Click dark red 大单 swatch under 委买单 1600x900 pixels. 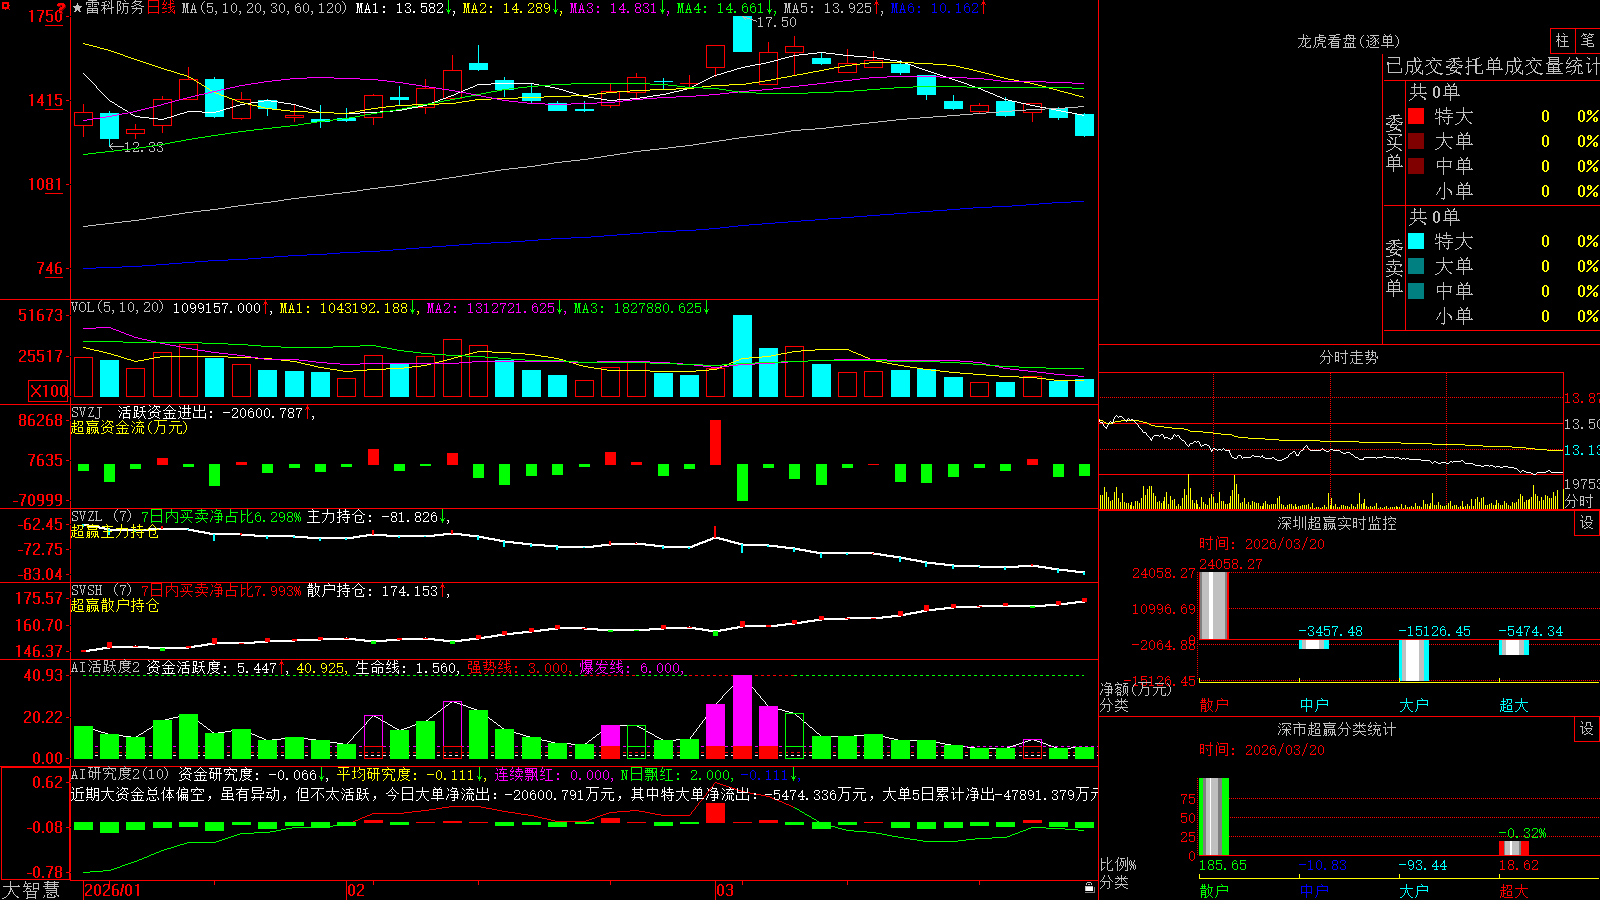1416,141
